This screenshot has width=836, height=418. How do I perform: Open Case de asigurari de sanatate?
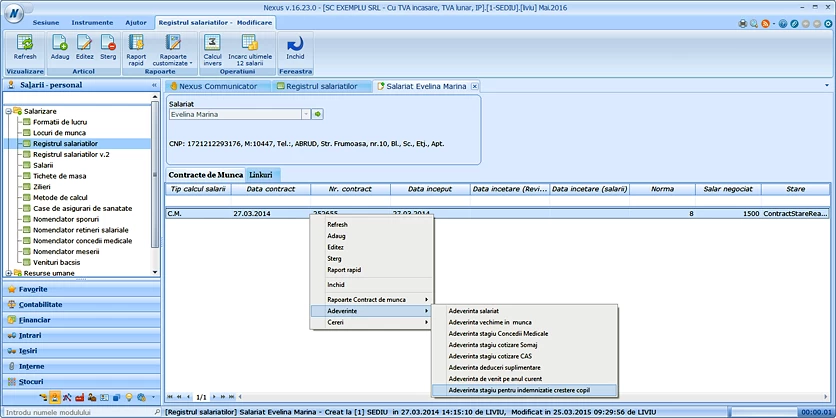83,208
